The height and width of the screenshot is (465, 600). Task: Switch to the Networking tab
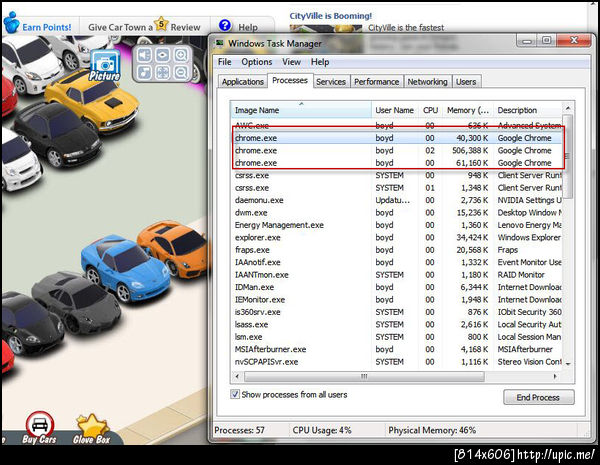(427, 82)
